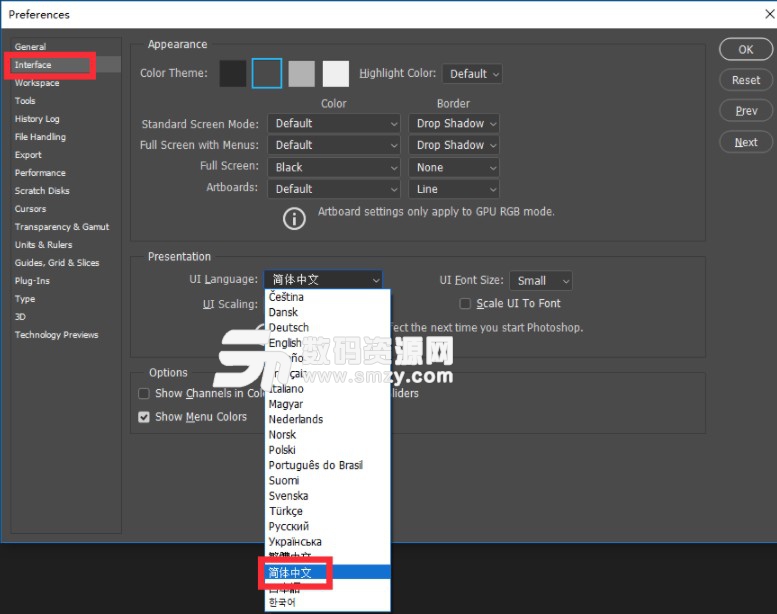This screenshot has height=614, width=777.
Task: Open the Highlight Color dropdown
Action: (474, 73)
